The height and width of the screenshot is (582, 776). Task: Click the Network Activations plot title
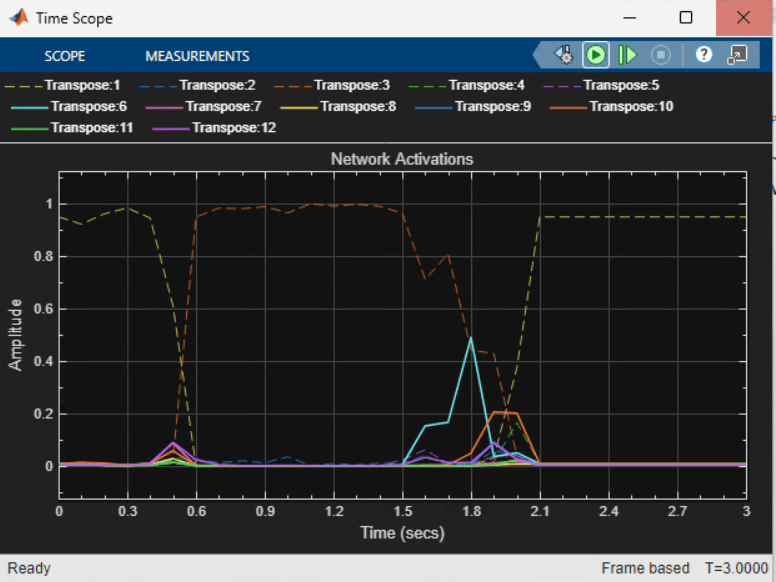[401, 159]
